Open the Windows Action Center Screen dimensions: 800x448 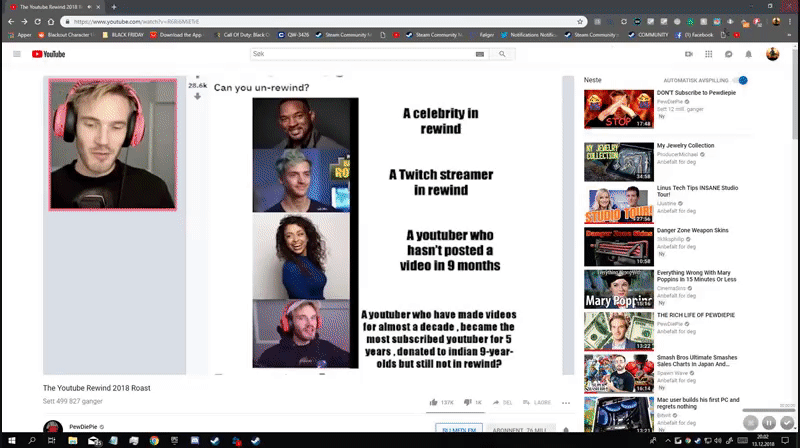786,440
